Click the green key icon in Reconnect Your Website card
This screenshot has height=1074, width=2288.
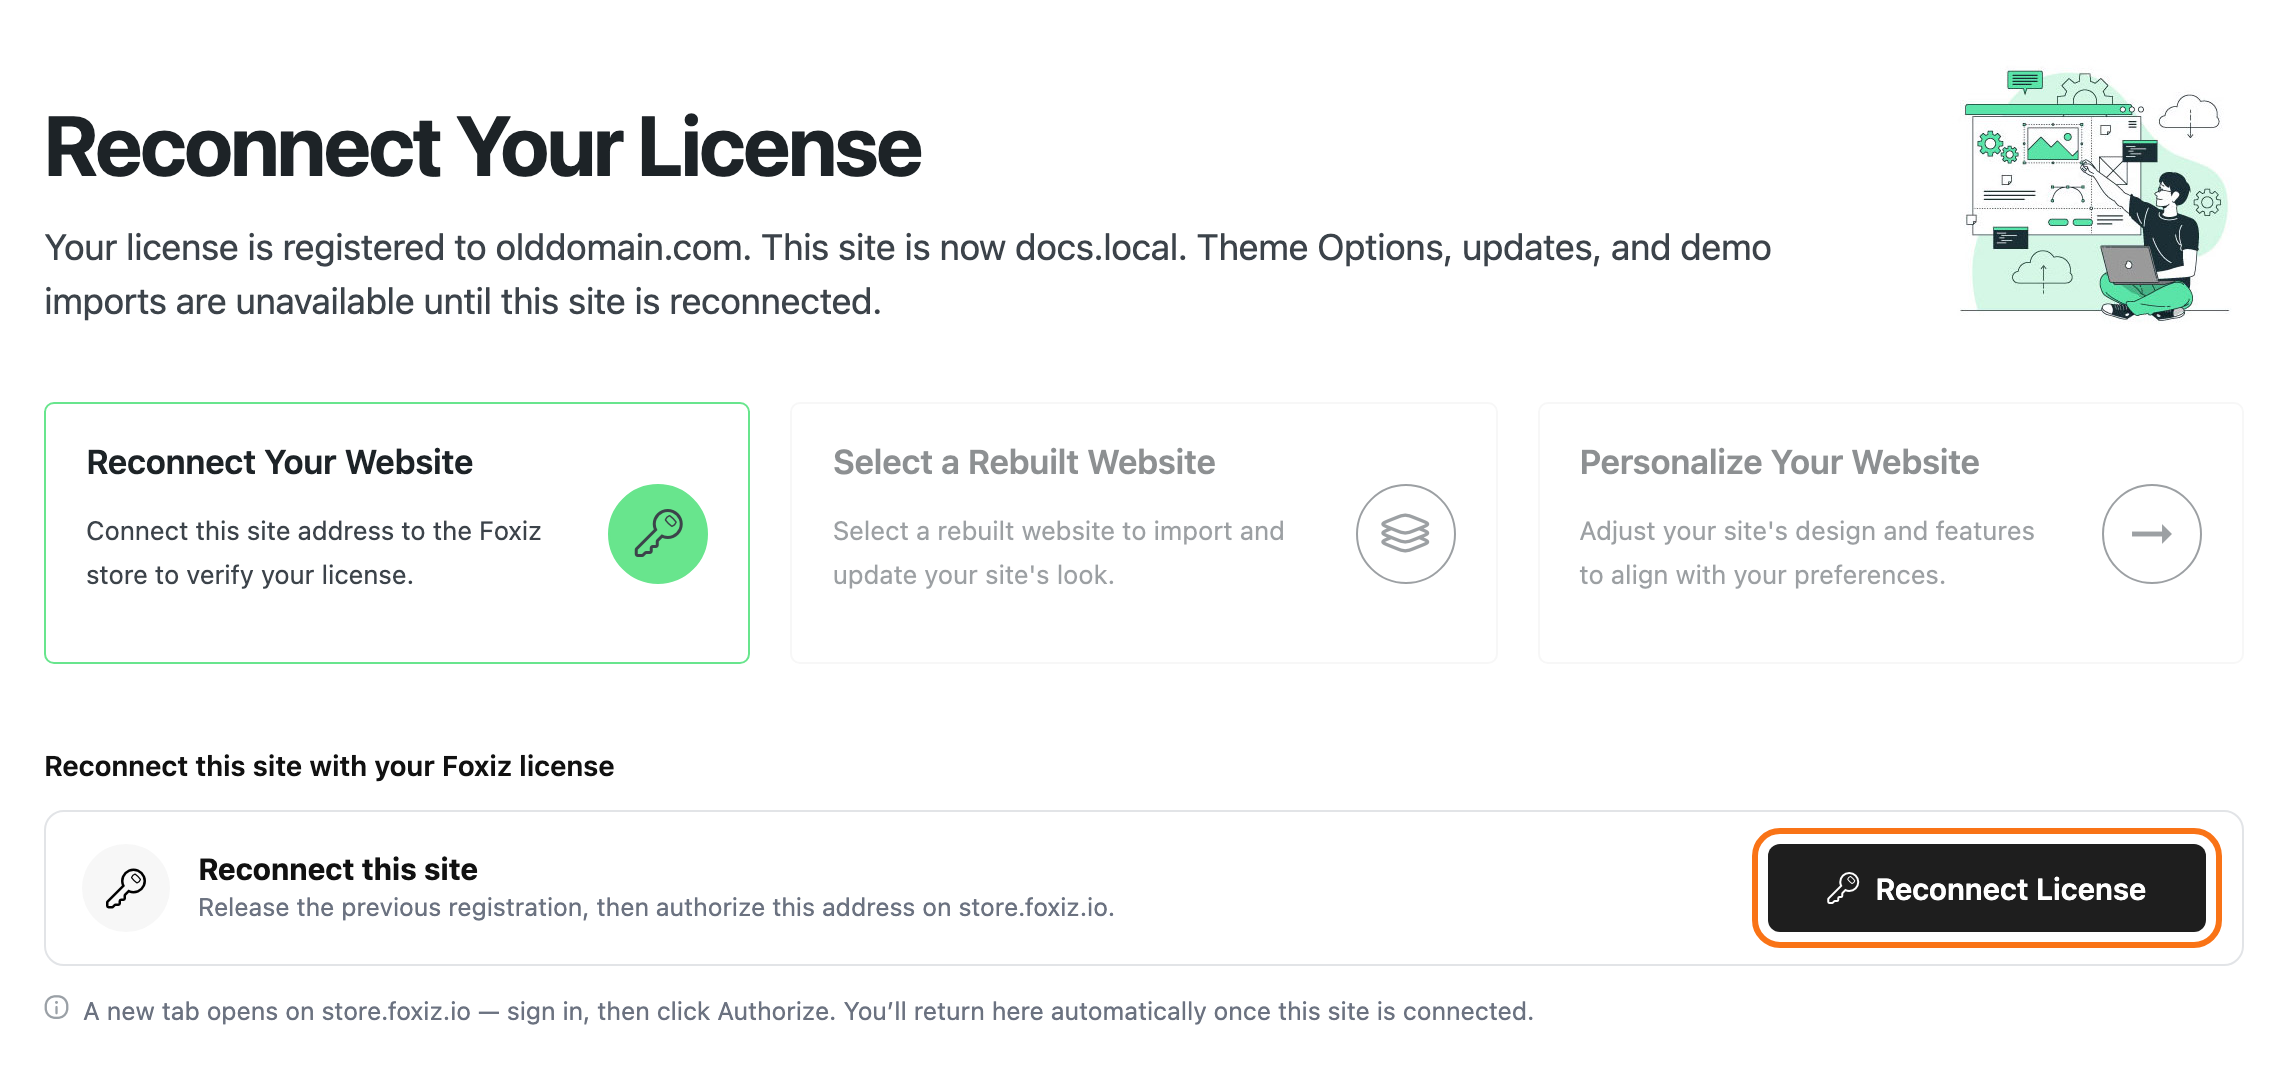pyautogui.click(x=658, y=534)
